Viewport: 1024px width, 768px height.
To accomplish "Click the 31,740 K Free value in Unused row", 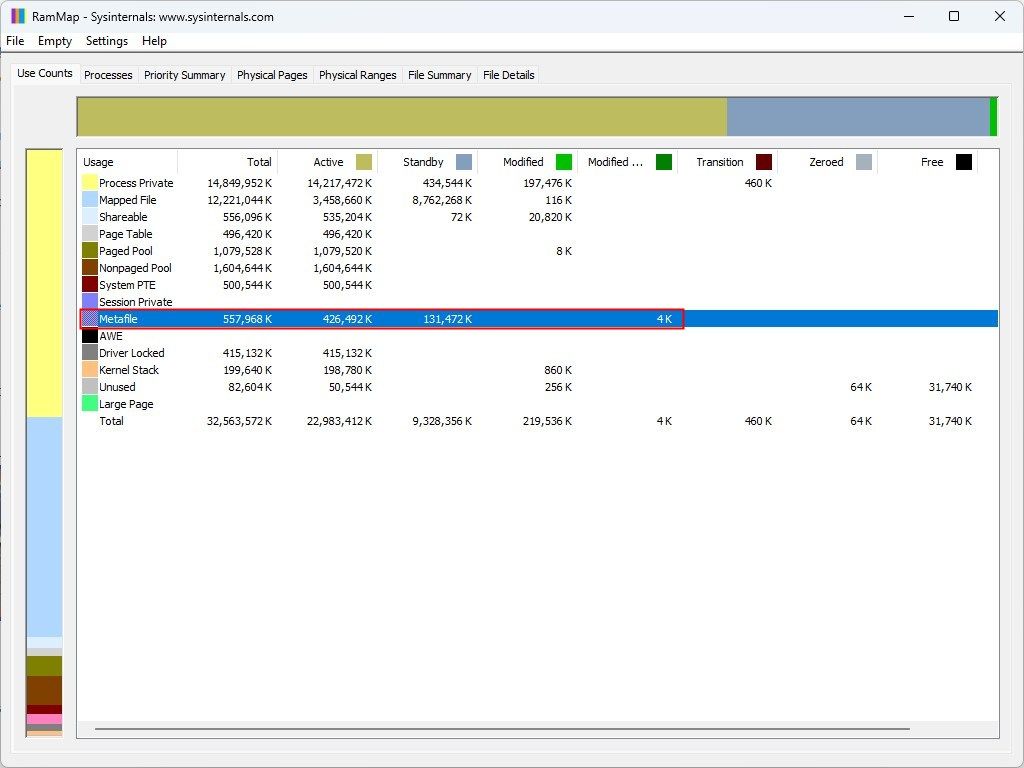I will click(950, 387).
